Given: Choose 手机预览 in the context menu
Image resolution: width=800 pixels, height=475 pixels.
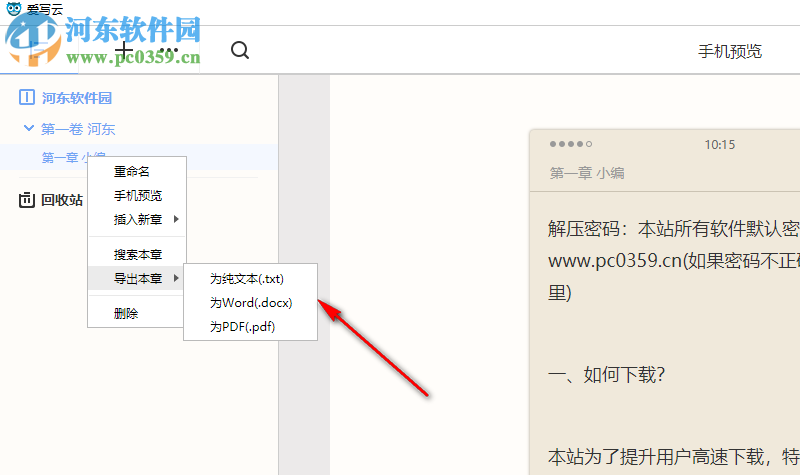Looking at the screenshot, I should point(137,195).
